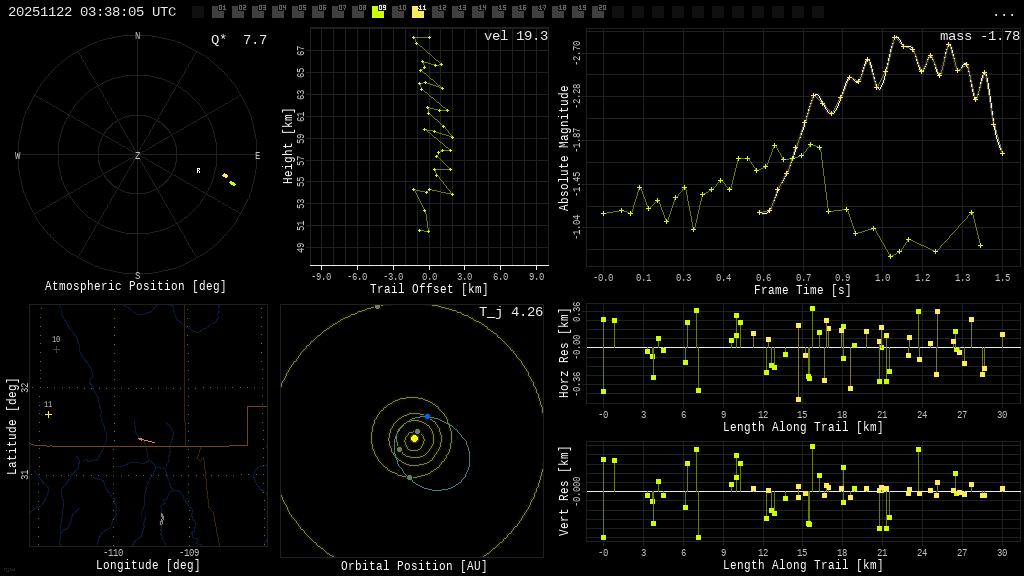Open the three-dots menu at top right
Image resolution: width=1024 pixels, height=576 pixels.
(x=1003, y=13)
